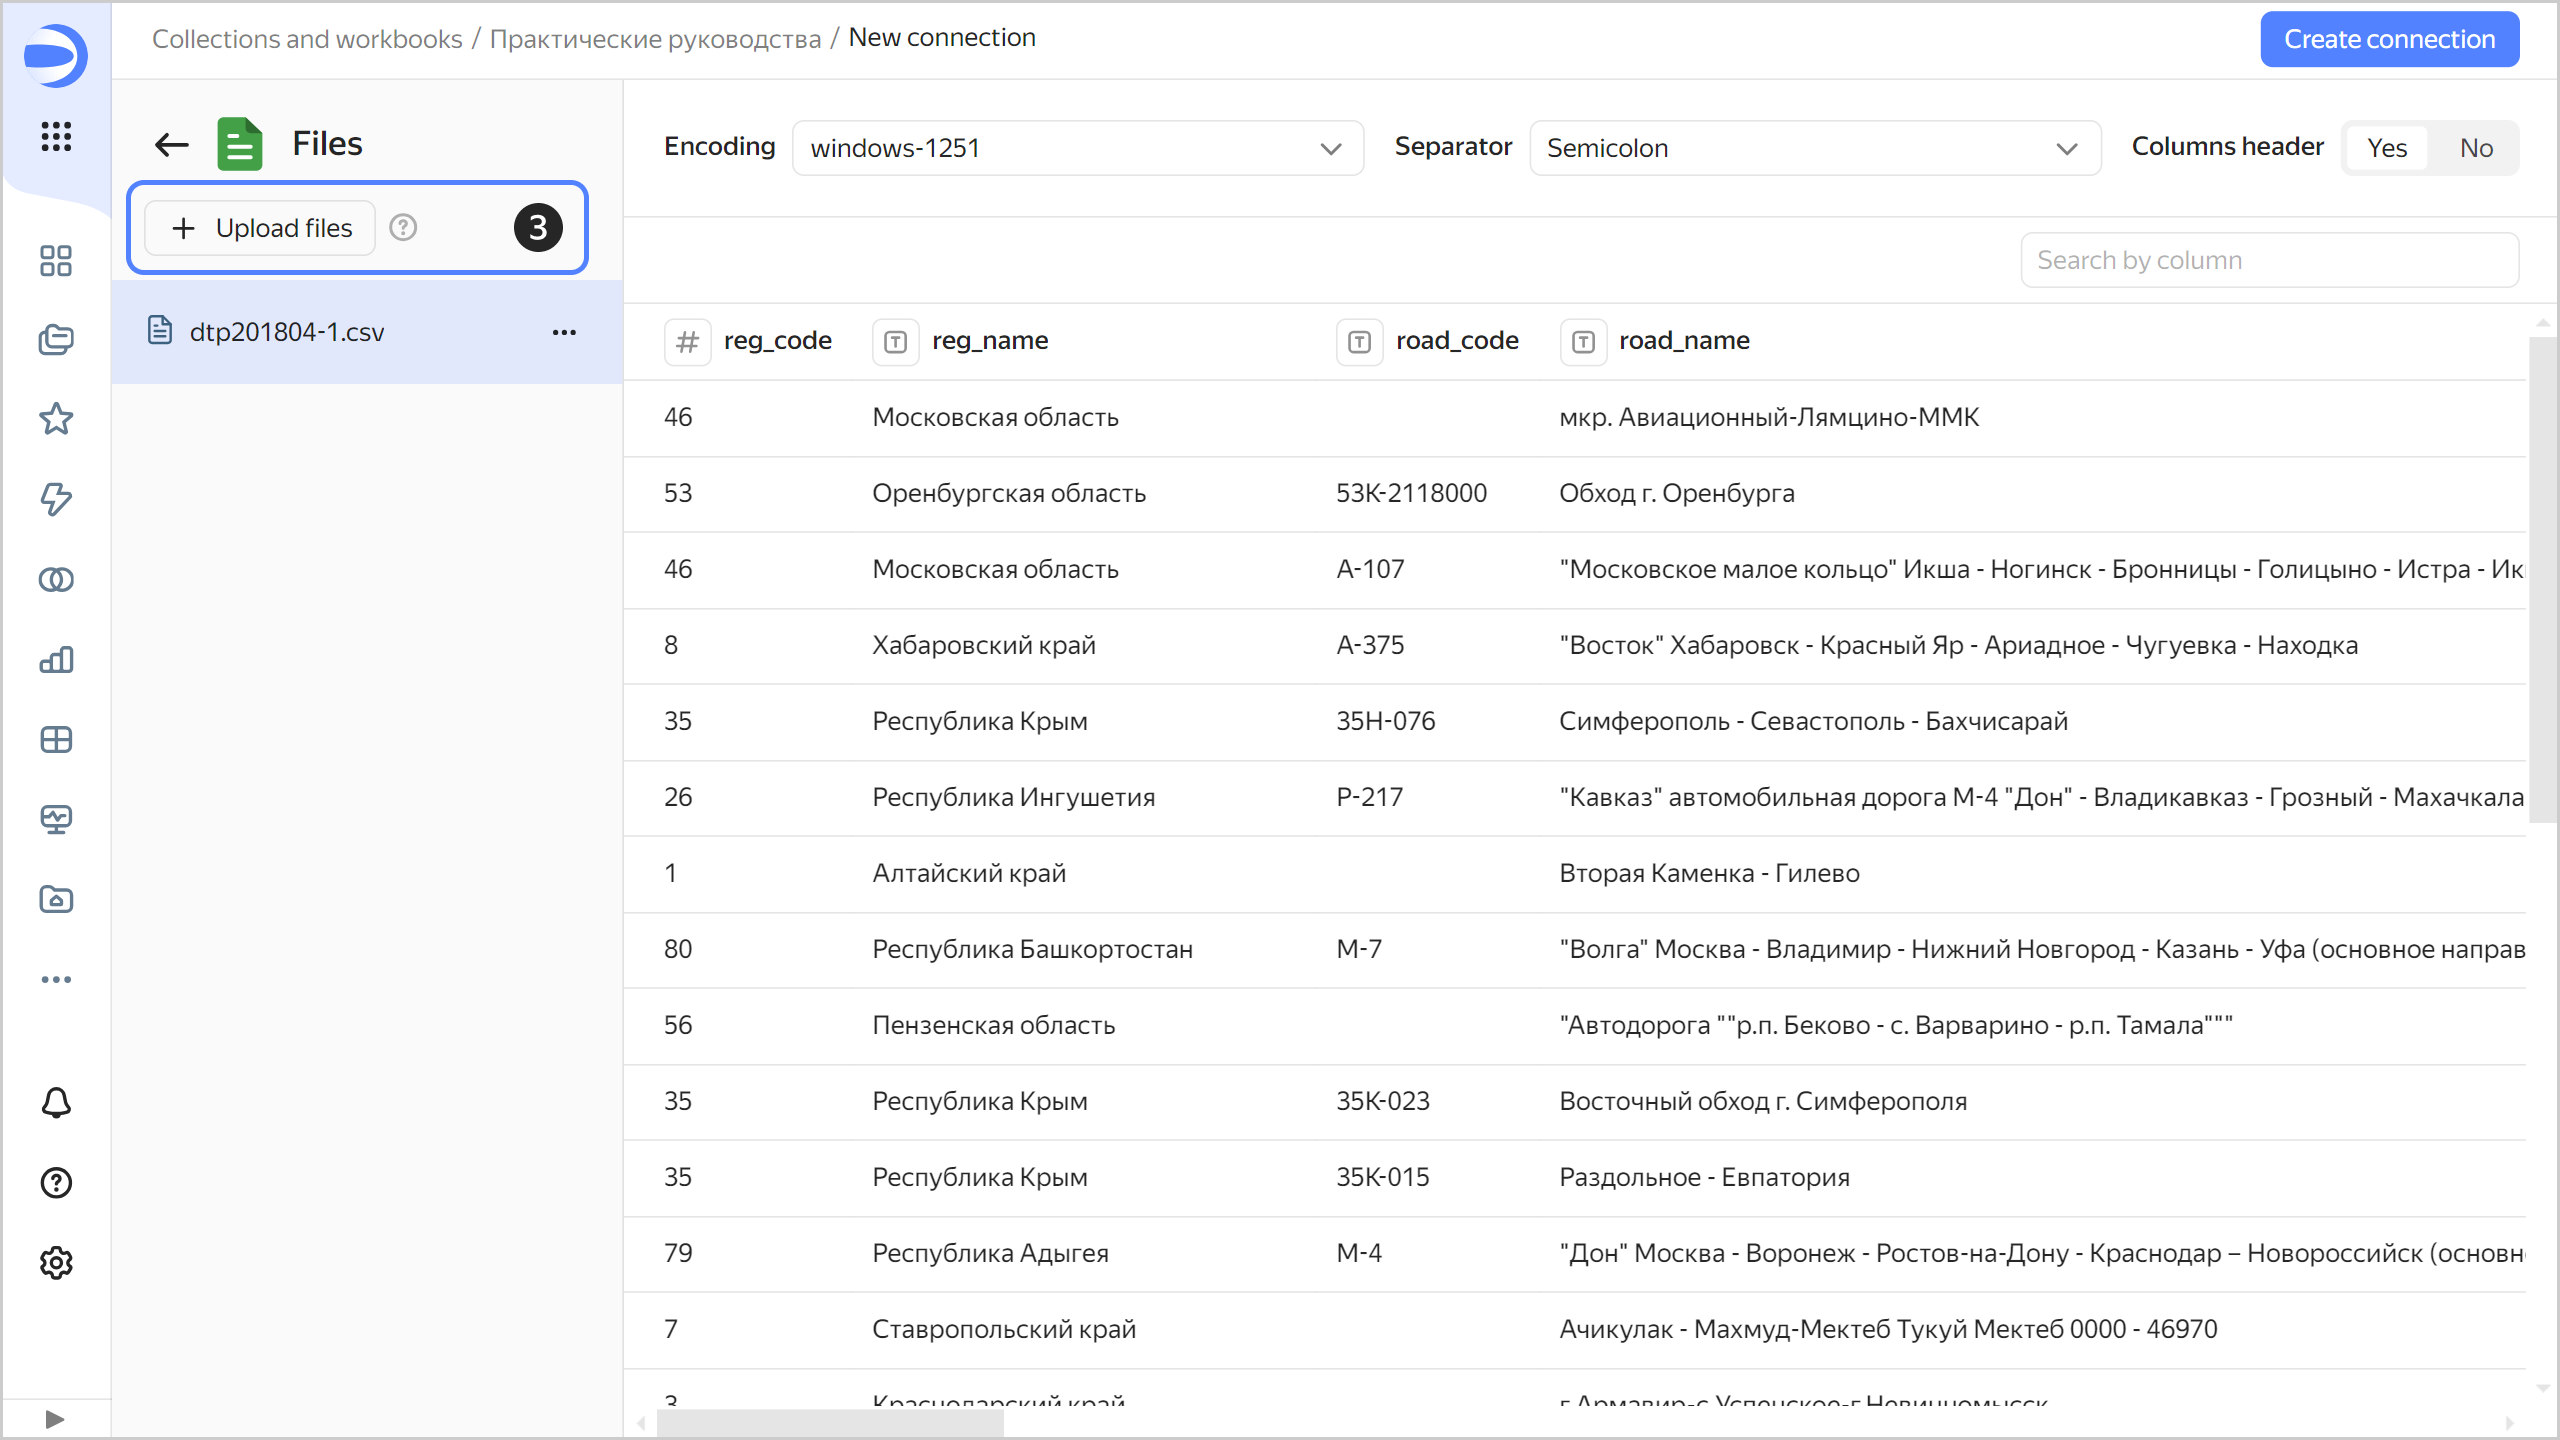
Task: Set Columns header to Yes
Action: coord(2387,148)
